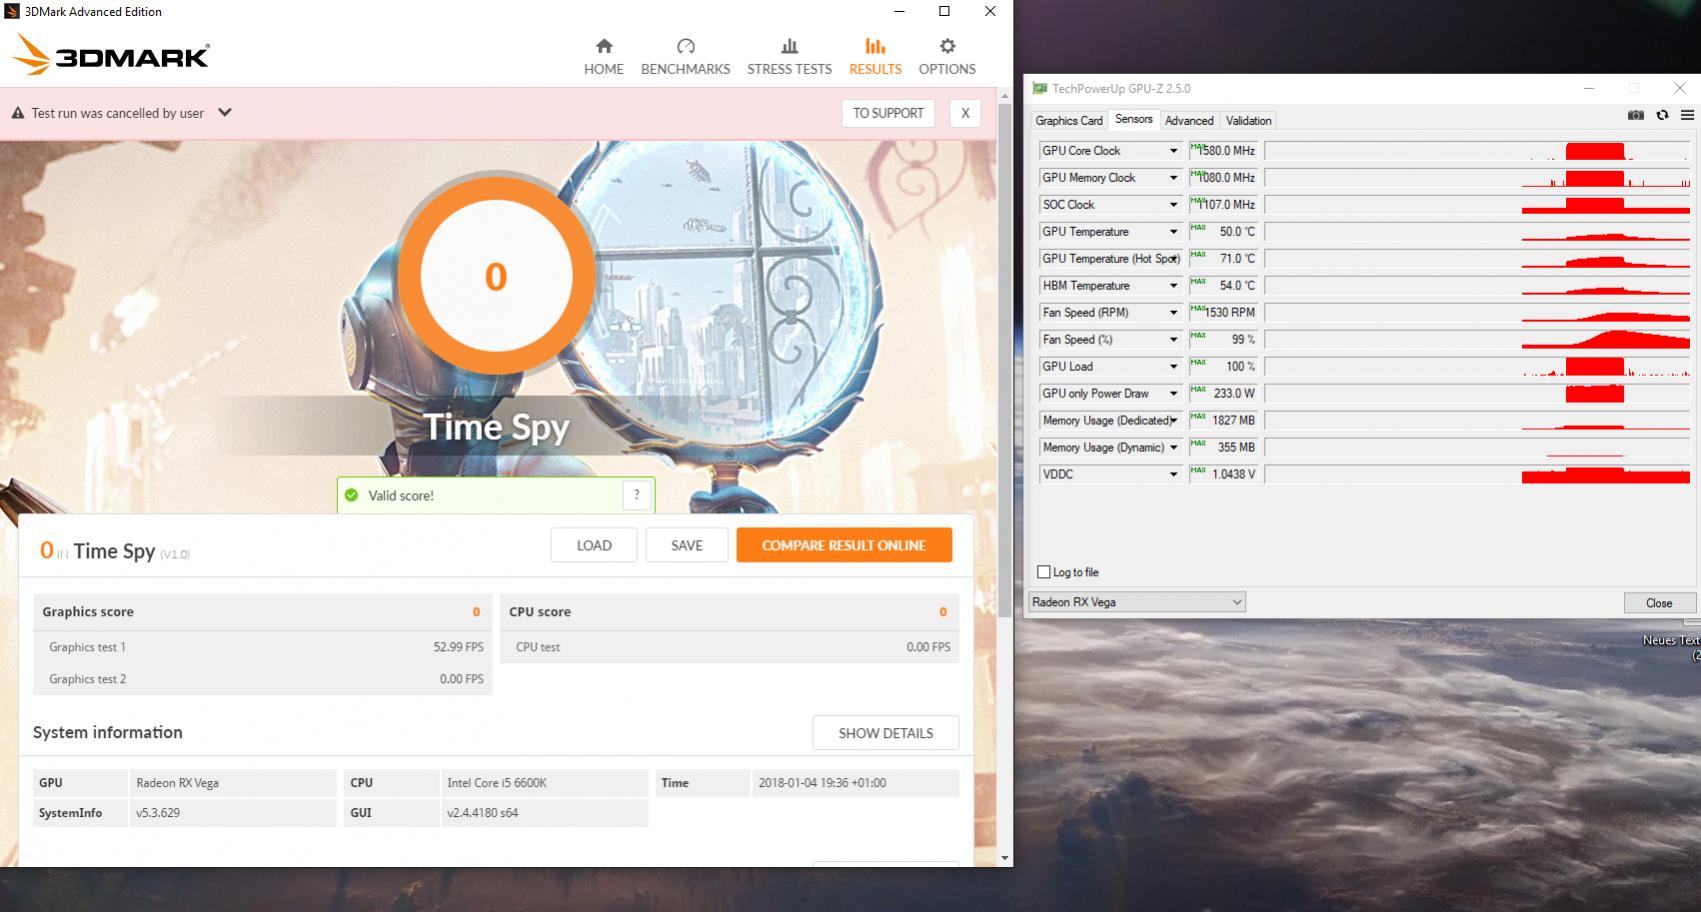Open the GPU Temperature (Hot Spot) sensor dropdown

(1173, 259)
